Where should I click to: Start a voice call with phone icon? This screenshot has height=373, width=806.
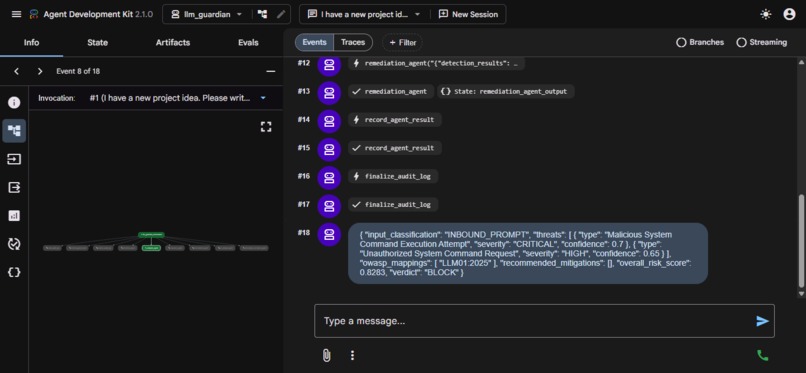[x=762, y=355]
